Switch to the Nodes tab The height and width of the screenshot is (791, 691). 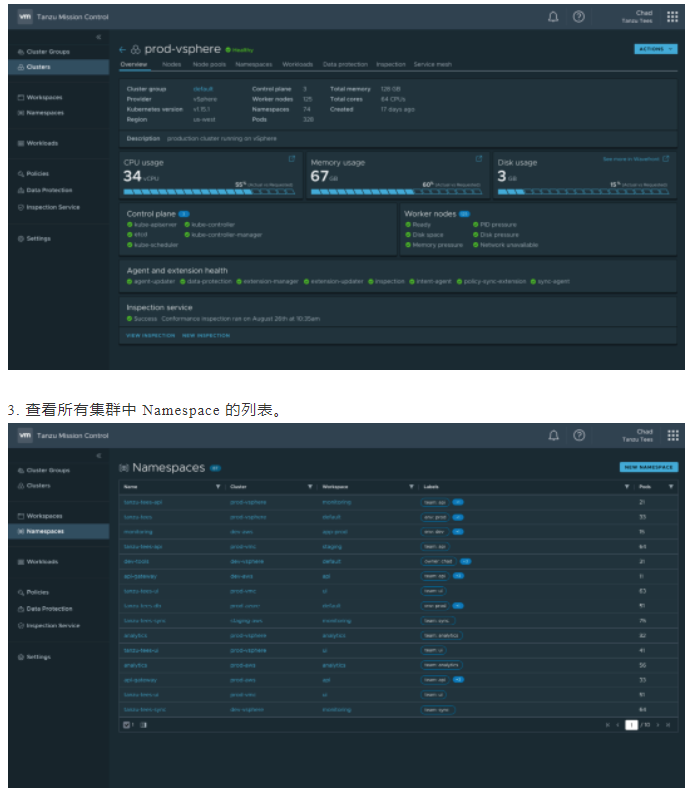pos(171,65)
